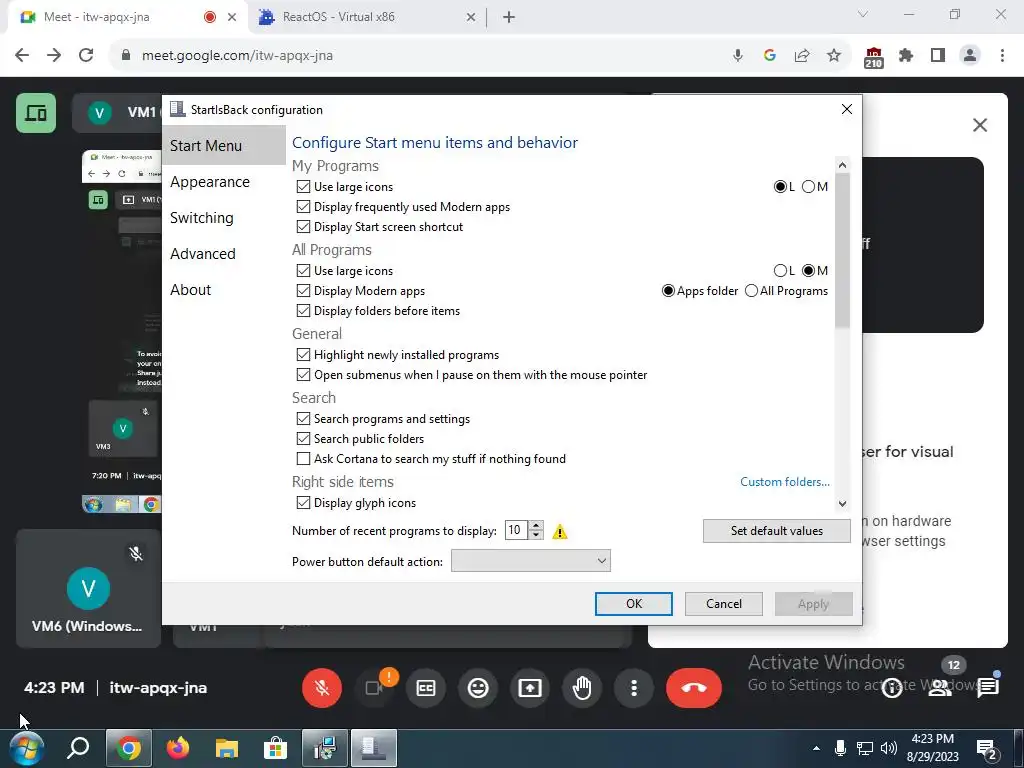Click Share this page icon

tap(802, 56)
